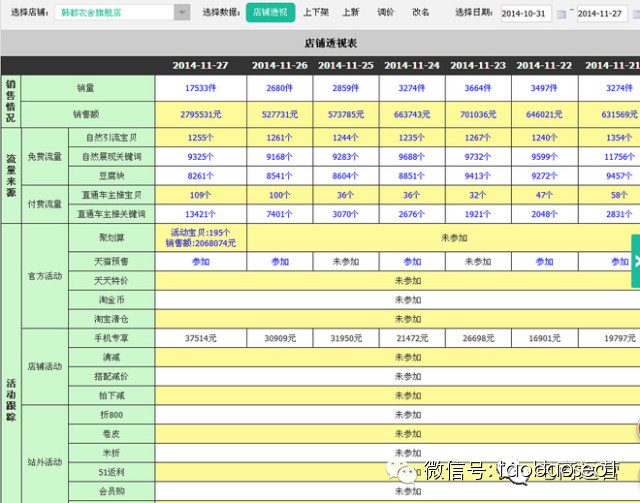Image resolution: width=640 pixels, height=503 pixels.
Task: Click 3664件 sales on 2014-11-23
Action: [478, 88]
